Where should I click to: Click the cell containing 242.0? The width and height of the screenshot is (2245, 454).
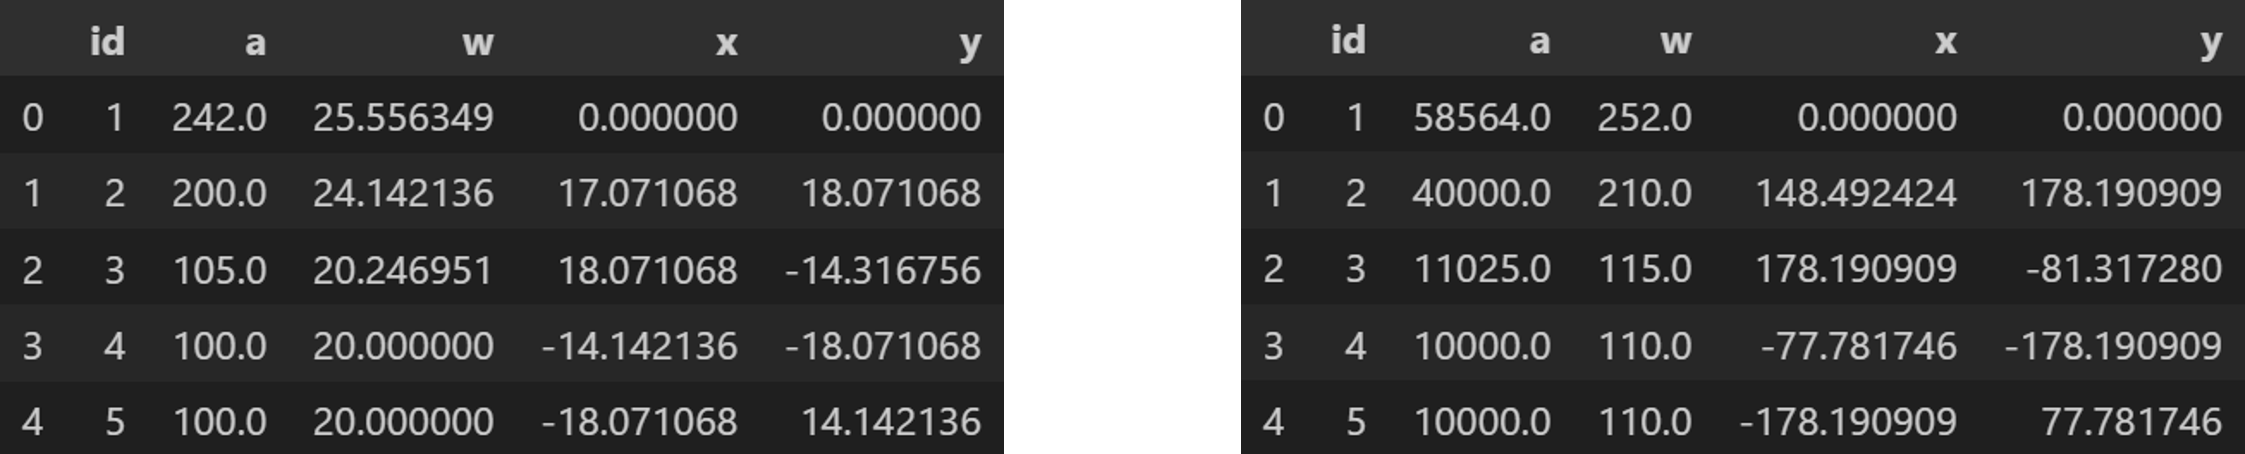tap(219, 118)
